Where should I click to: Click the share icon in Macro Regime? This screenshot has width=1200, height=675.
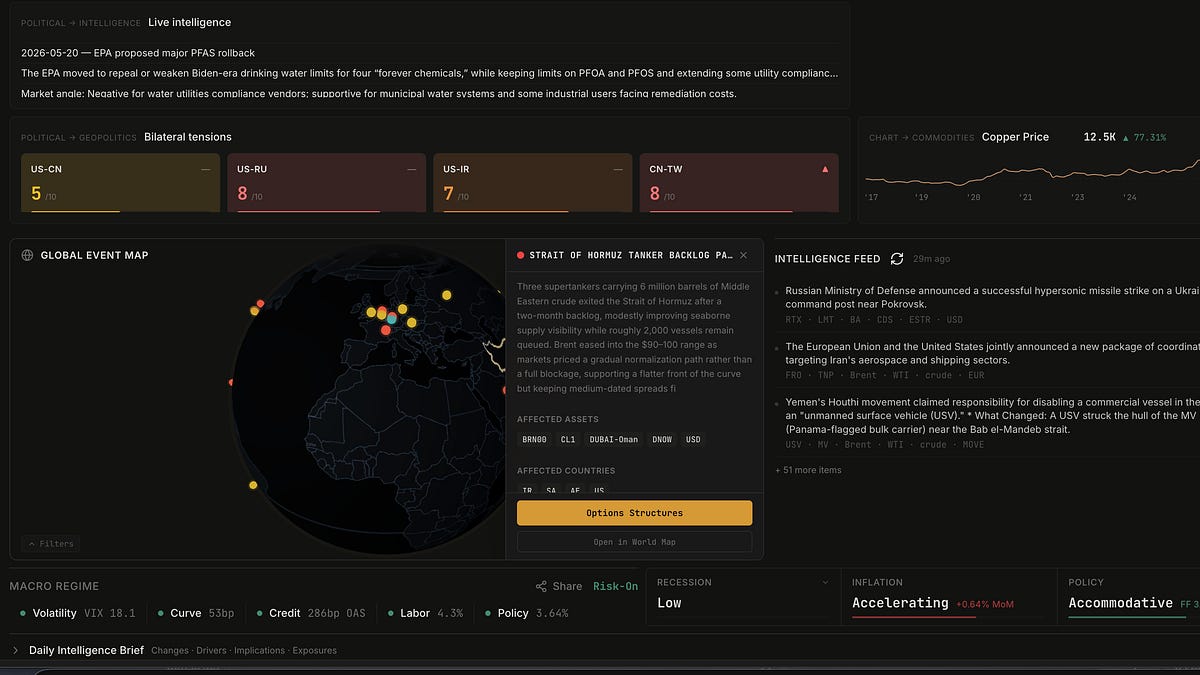click(541, 586)
